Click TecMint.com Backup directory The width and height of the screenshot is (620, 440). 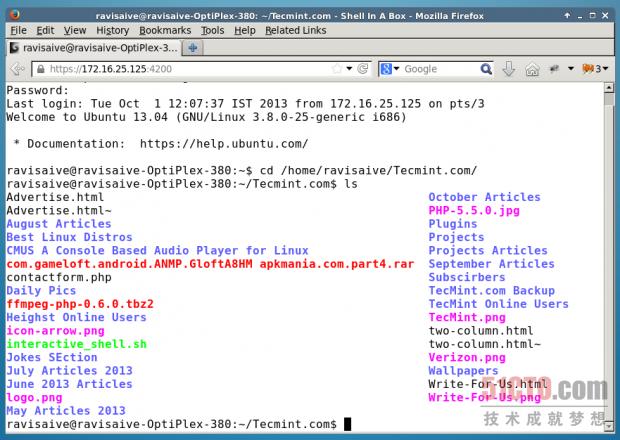tap(491, 291)
